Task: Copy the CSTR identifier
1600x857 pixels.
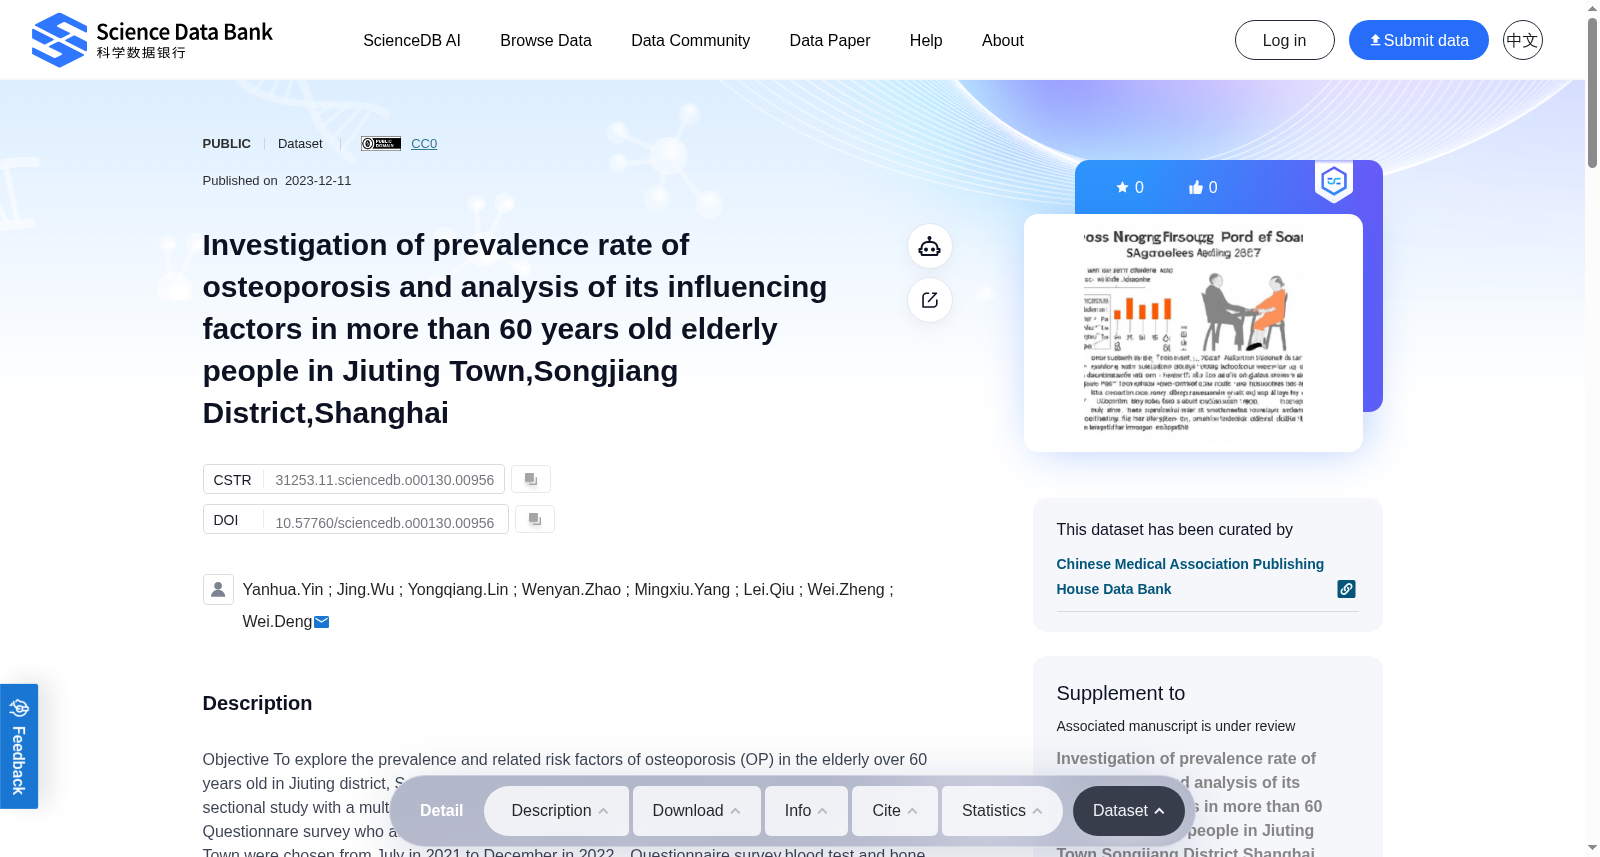Action: coord(531,479)
